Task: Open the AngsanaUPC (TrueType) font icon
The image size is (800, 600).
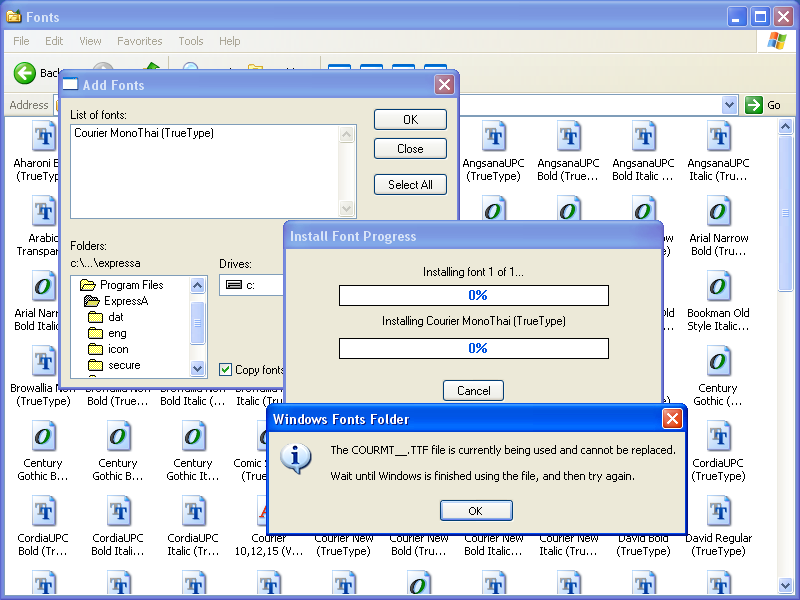Action: coord(493,136)
